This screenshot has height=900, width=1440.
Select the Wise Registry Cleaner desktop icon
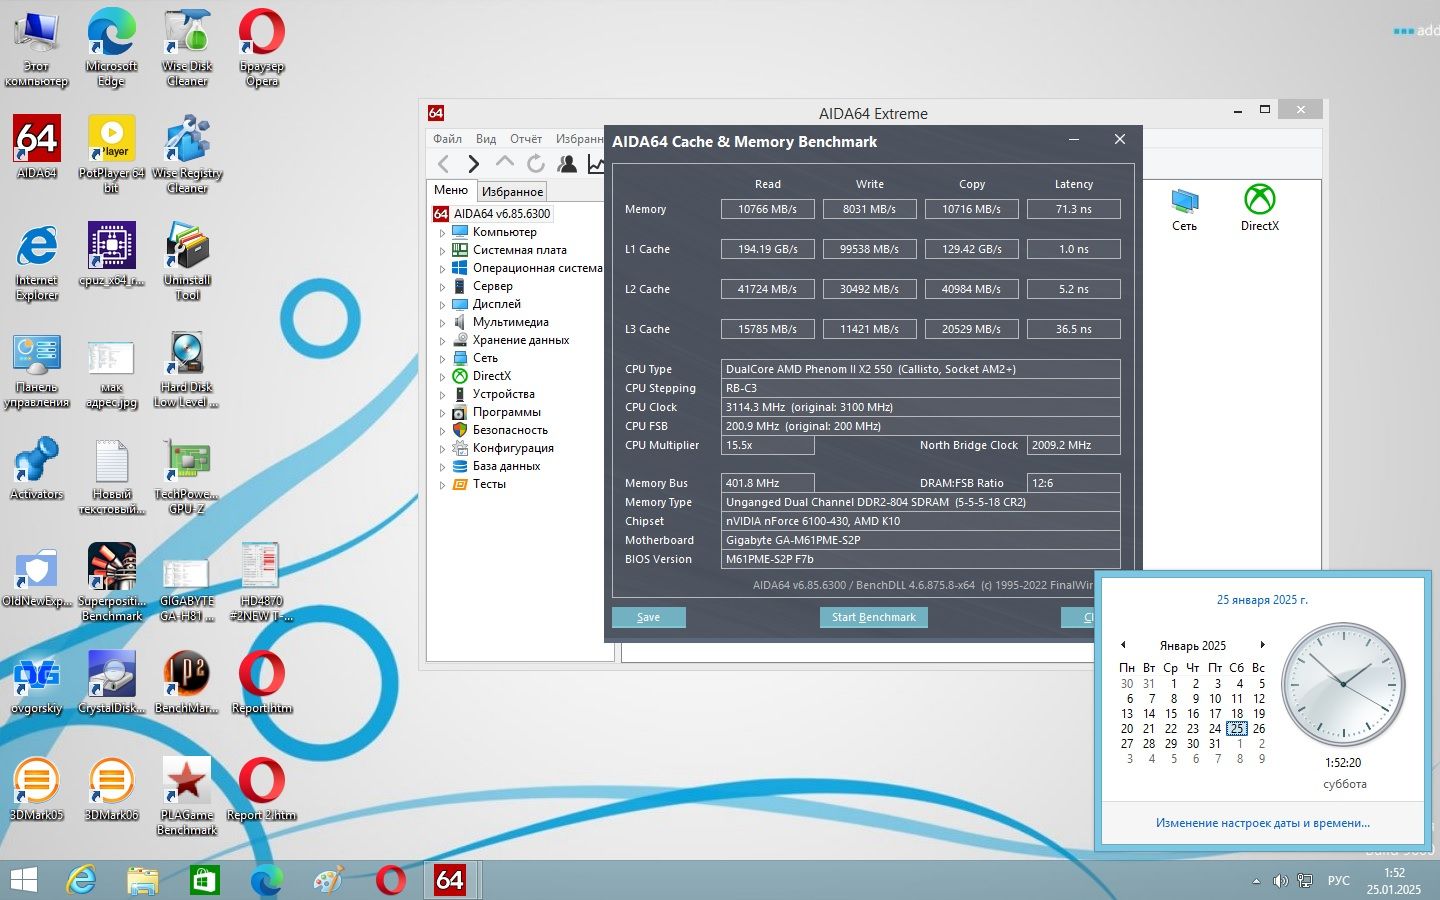(187, 154)
